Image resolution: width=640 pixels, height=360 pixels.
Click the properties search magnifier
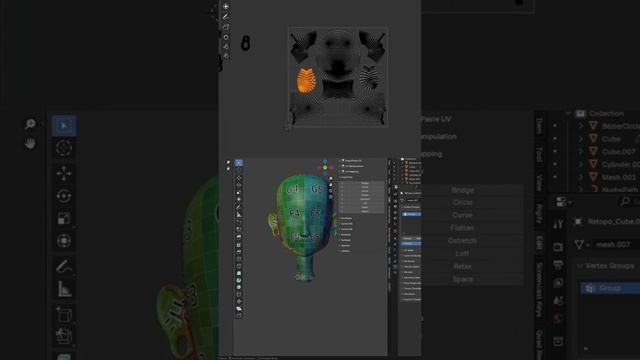coord(625,201)
